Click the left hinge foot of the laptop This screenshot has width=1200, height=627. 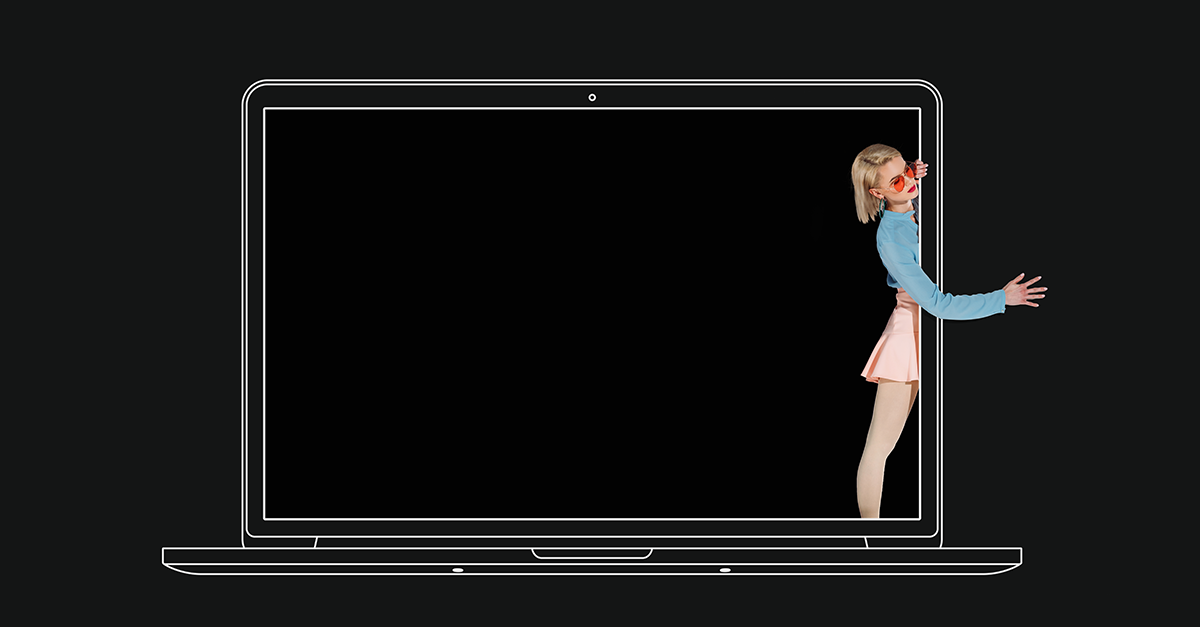pos(316,543)
